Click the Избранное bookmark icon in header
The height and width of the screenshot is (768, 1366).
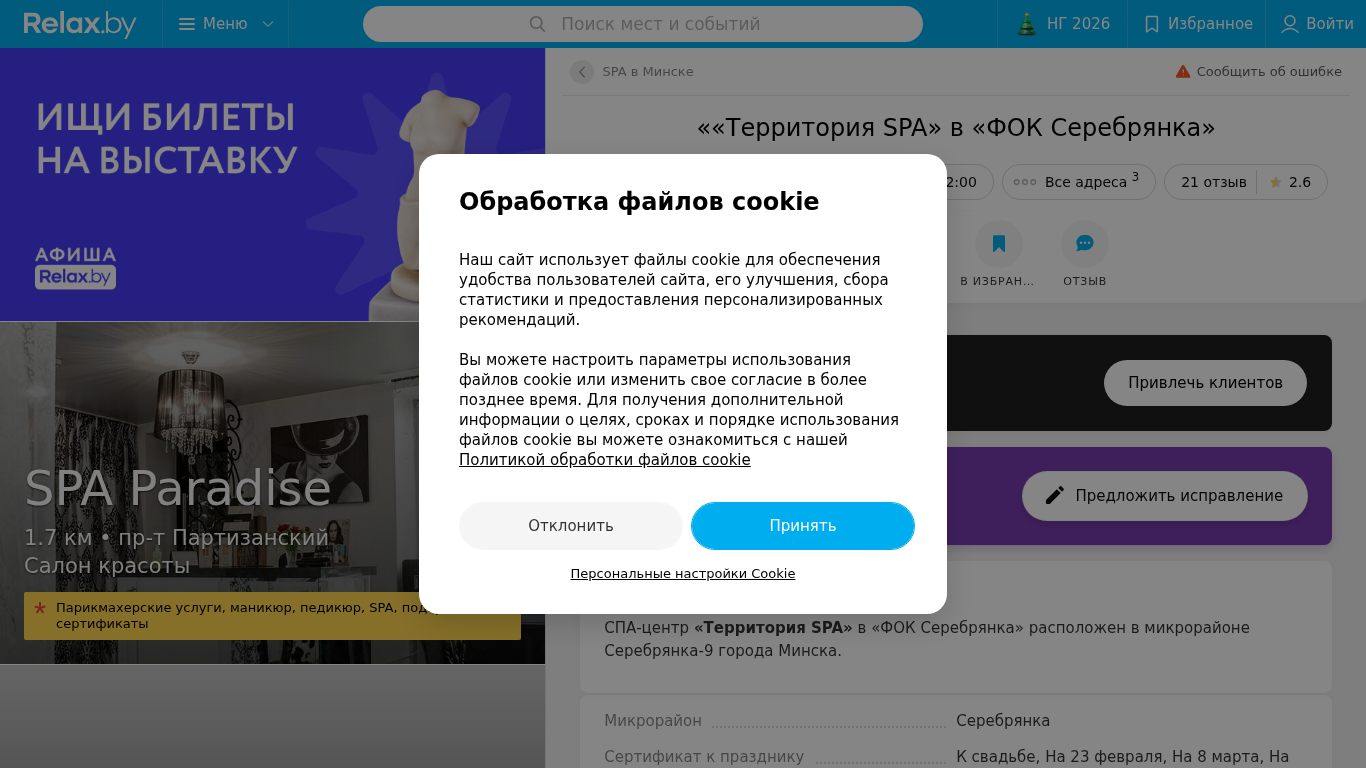[1152, 24]
